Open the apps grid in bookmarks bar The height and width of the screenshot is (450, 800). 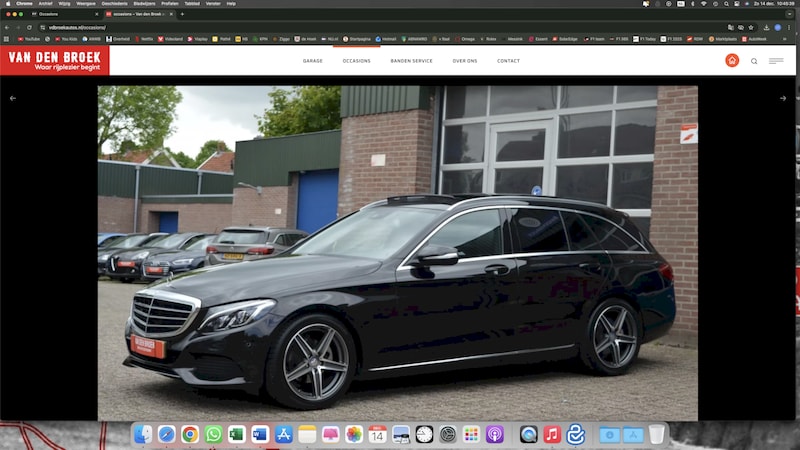coord(6,39)
